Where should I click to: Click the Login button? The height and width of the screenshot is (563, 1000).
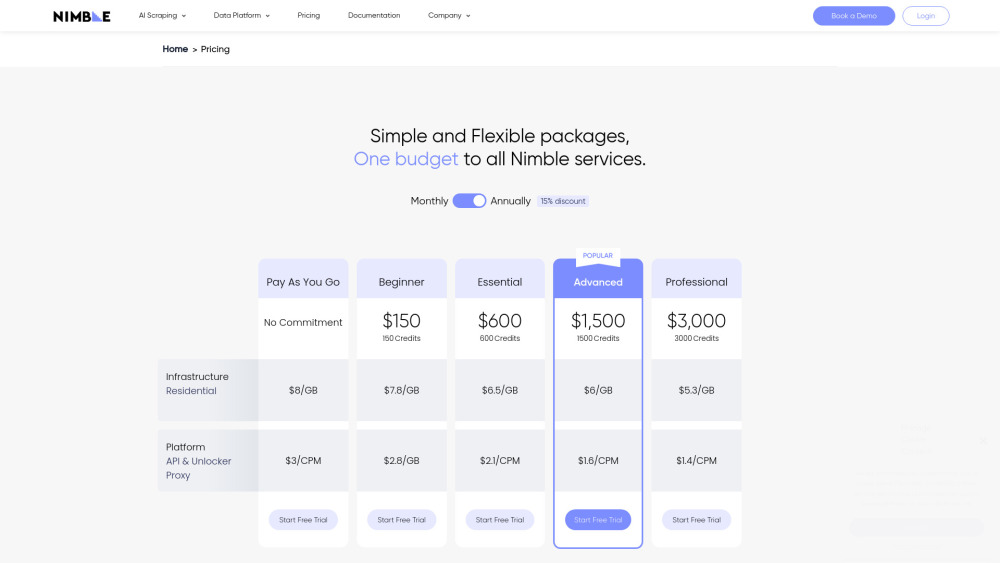coord(925,16)
